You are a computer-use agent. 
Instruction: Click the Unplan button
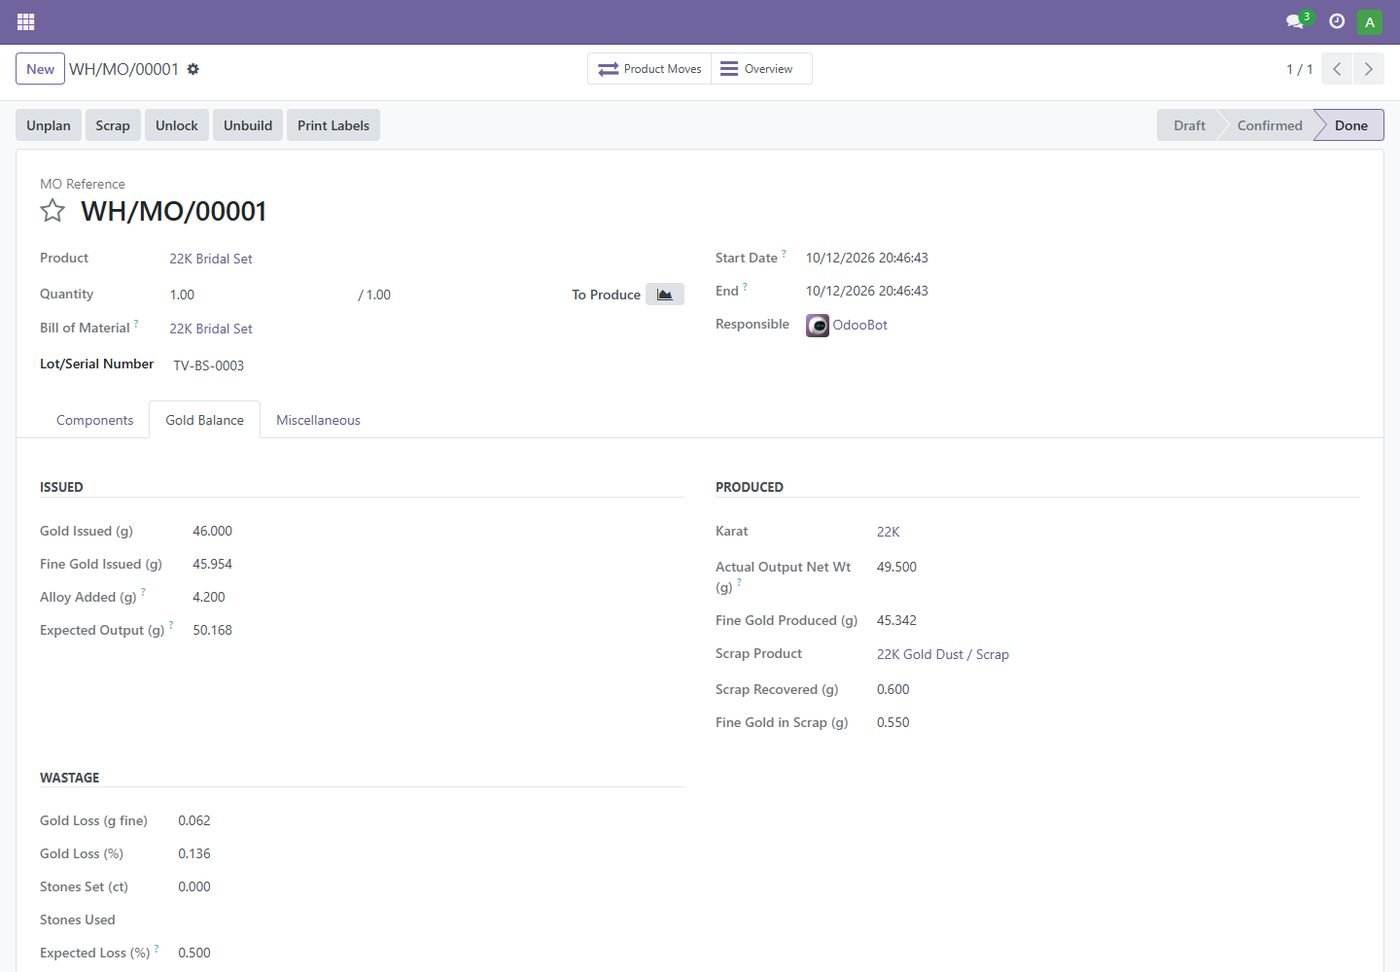[48, 125]
